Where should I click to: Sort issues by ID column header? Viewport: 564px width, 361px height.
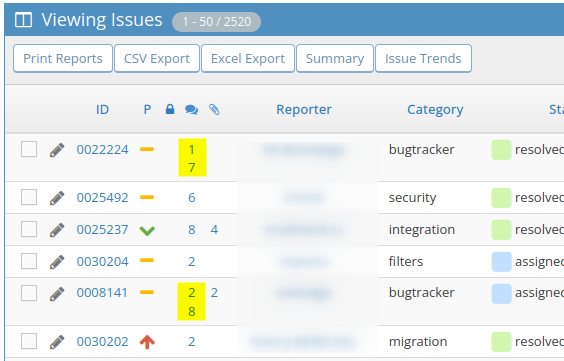click(102, 110)
